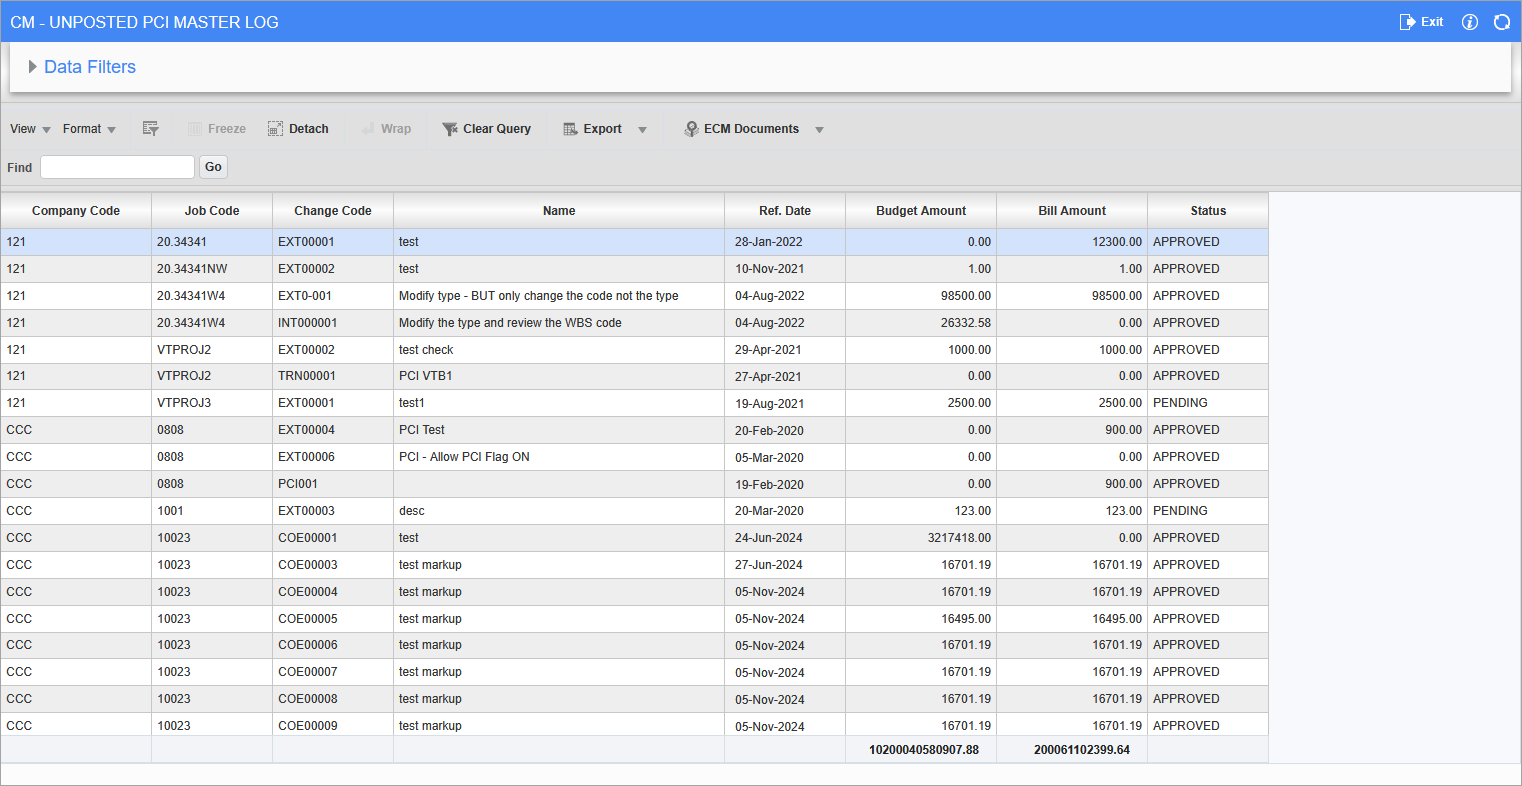Open the View dropdown menu
The width and height of the screenshot is (1522, 786).
(31, 129)
